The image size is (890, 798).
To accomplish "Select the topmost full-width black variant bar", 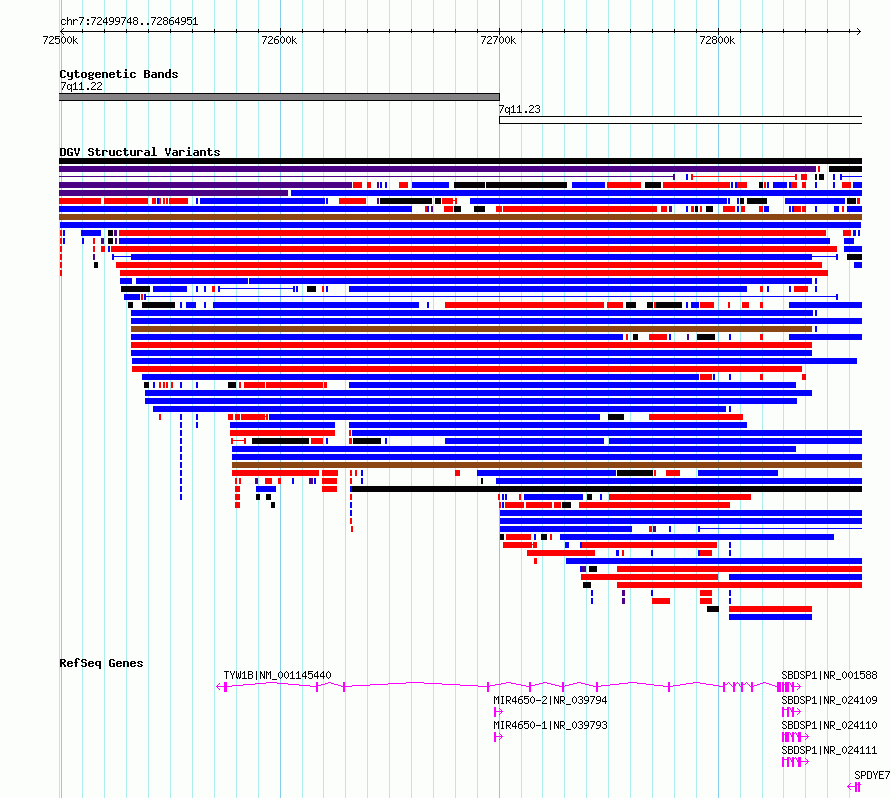I will pos(460,161).
